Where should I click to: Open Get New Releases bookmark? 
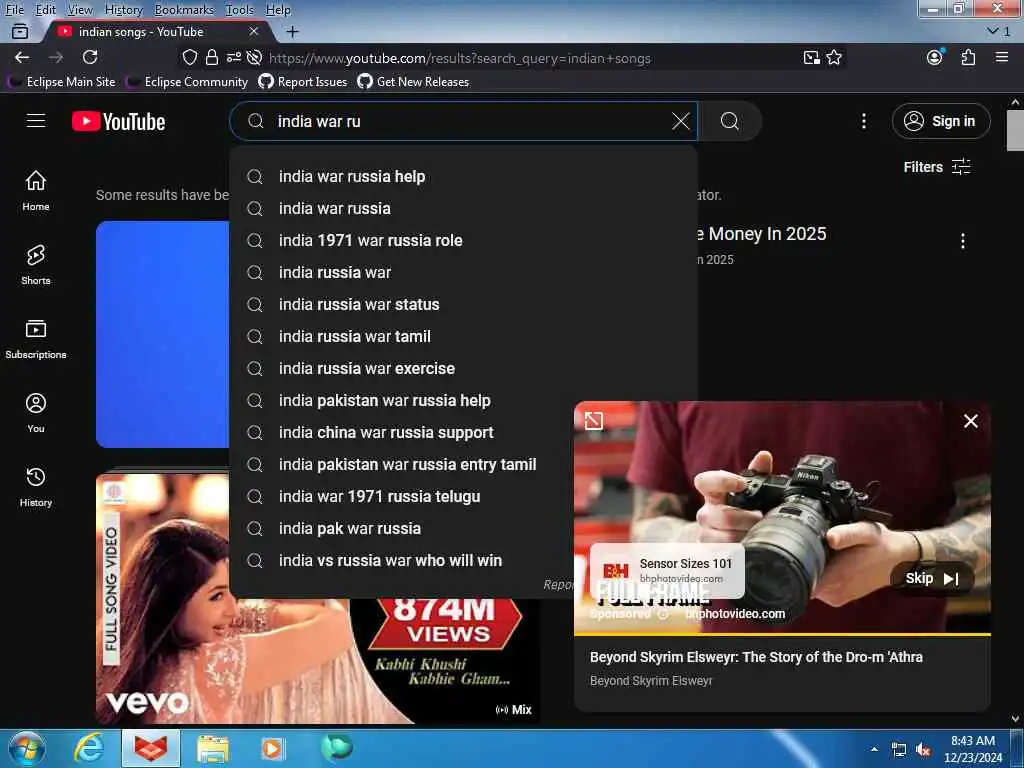413,82
